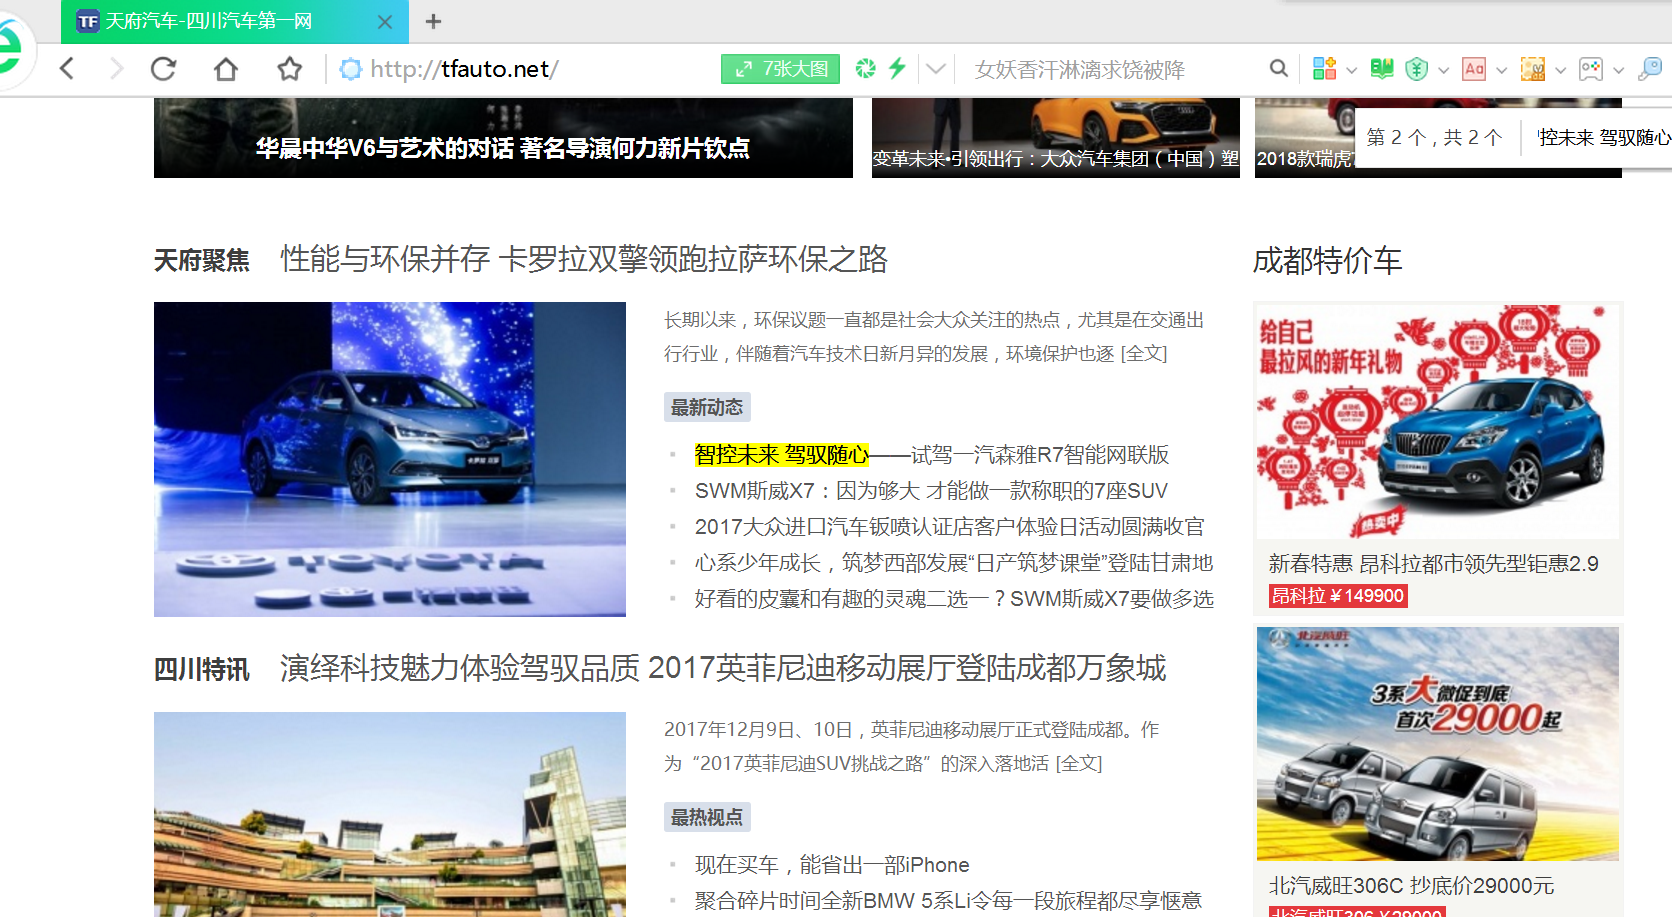Expand the address bar dropdown chevron
The image size is (1672, 917).
click(x=936, y=69)
